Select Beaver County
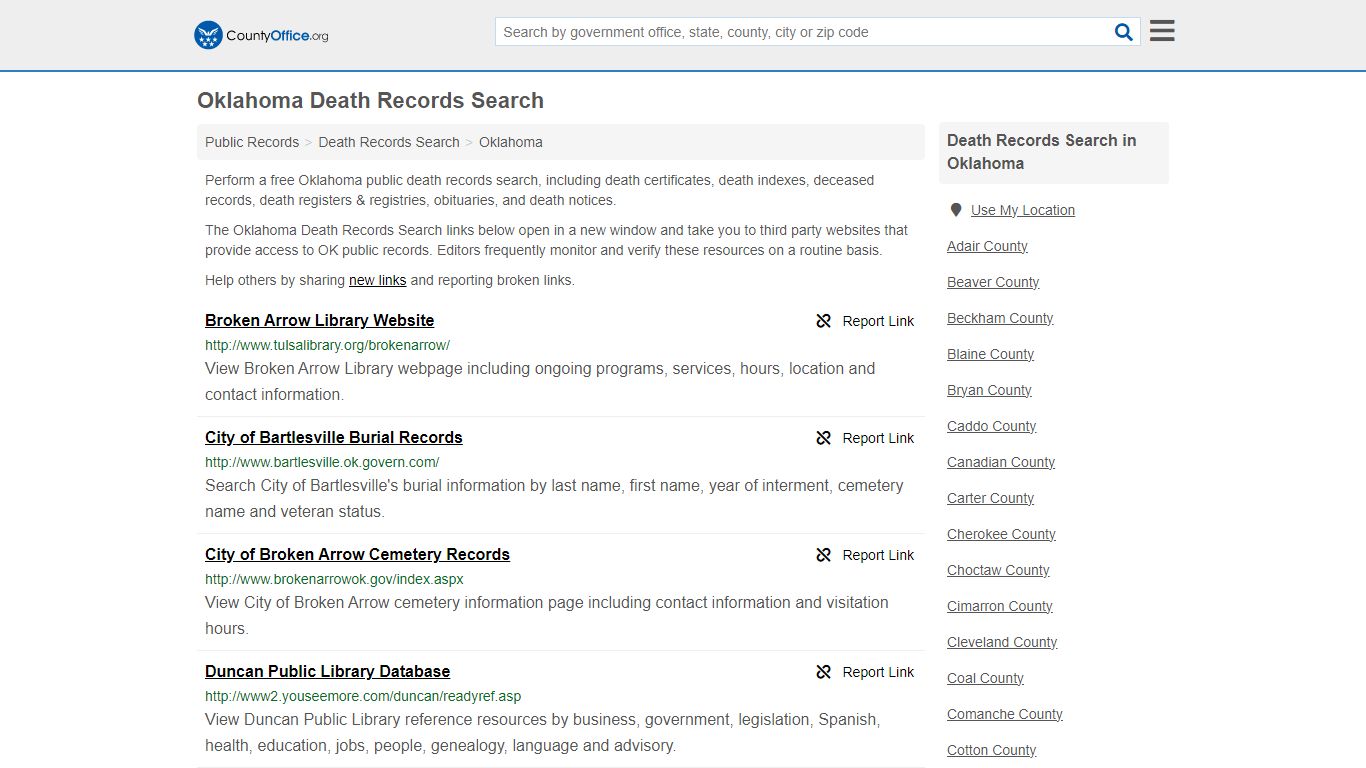 [x=993, y=282]
